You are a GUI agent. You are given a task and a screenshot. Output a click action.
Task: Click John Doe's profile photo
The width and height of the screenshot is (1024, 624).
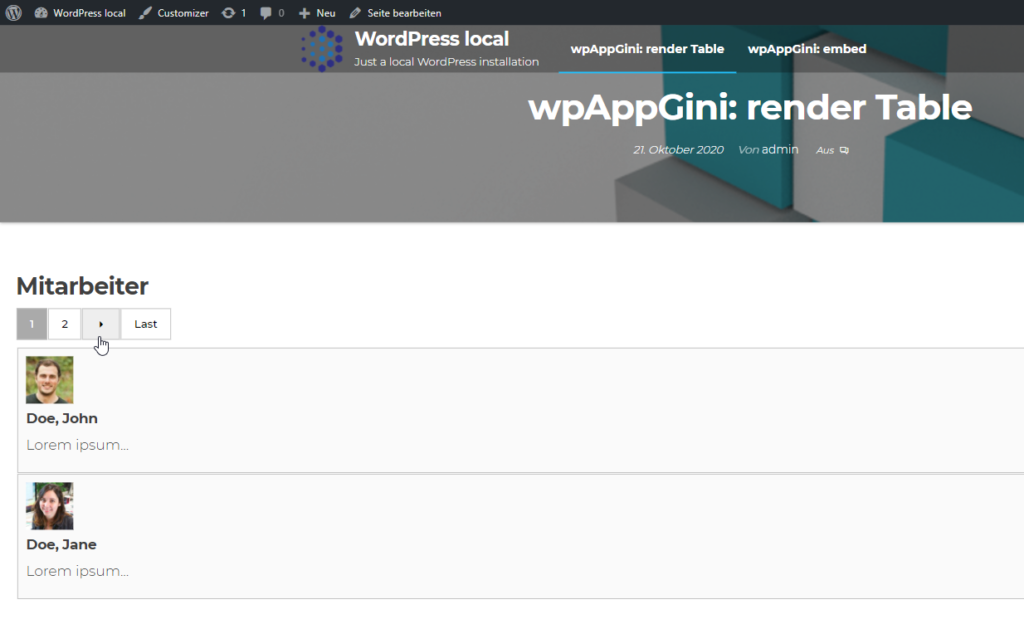coord(50,380)
